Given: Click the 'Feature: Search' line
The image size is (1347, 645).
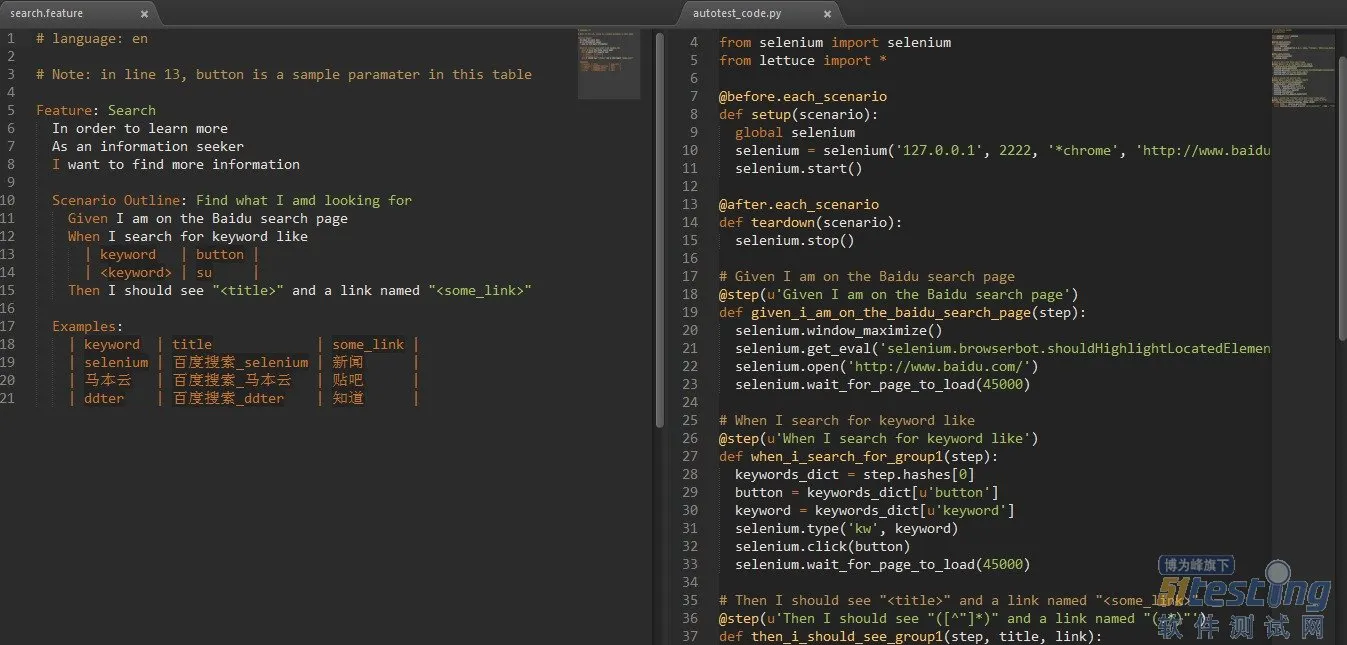Looking at the screenshot, I should tap(96, 110).
